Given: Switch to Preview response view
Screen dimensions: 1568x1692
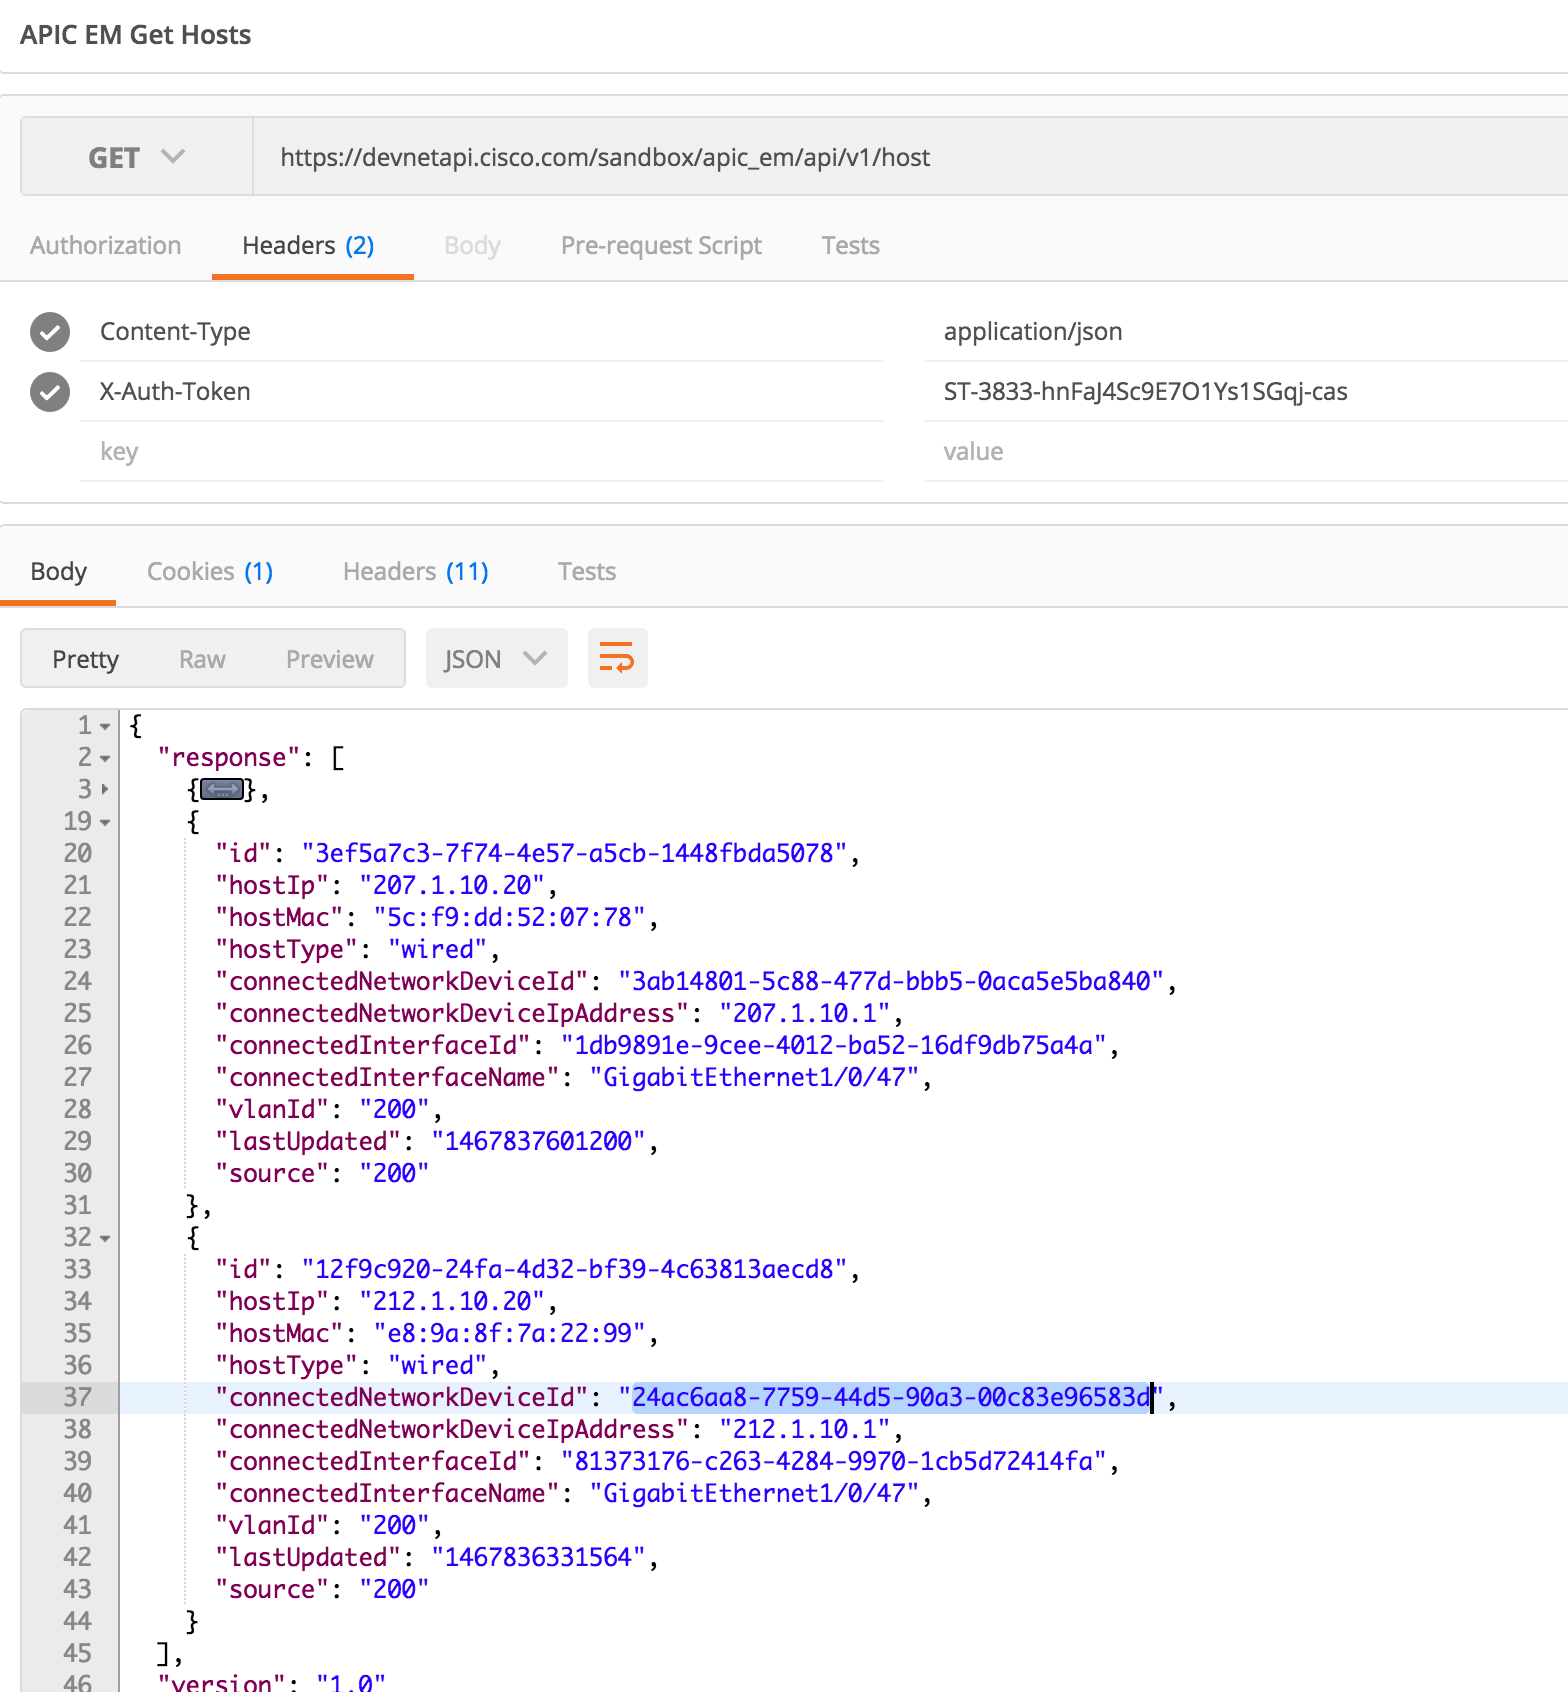Looking at the screenshot, I should point(330,659).
